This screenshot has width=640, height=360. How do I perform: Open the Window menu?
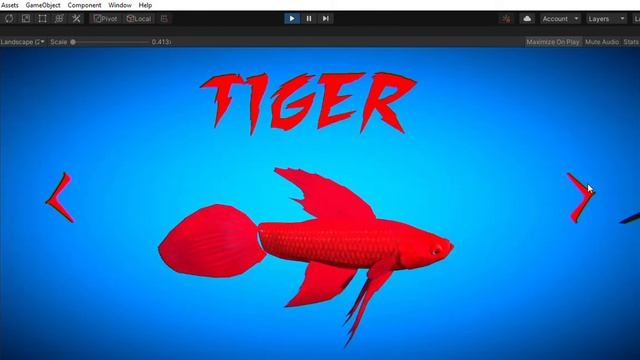120,5
